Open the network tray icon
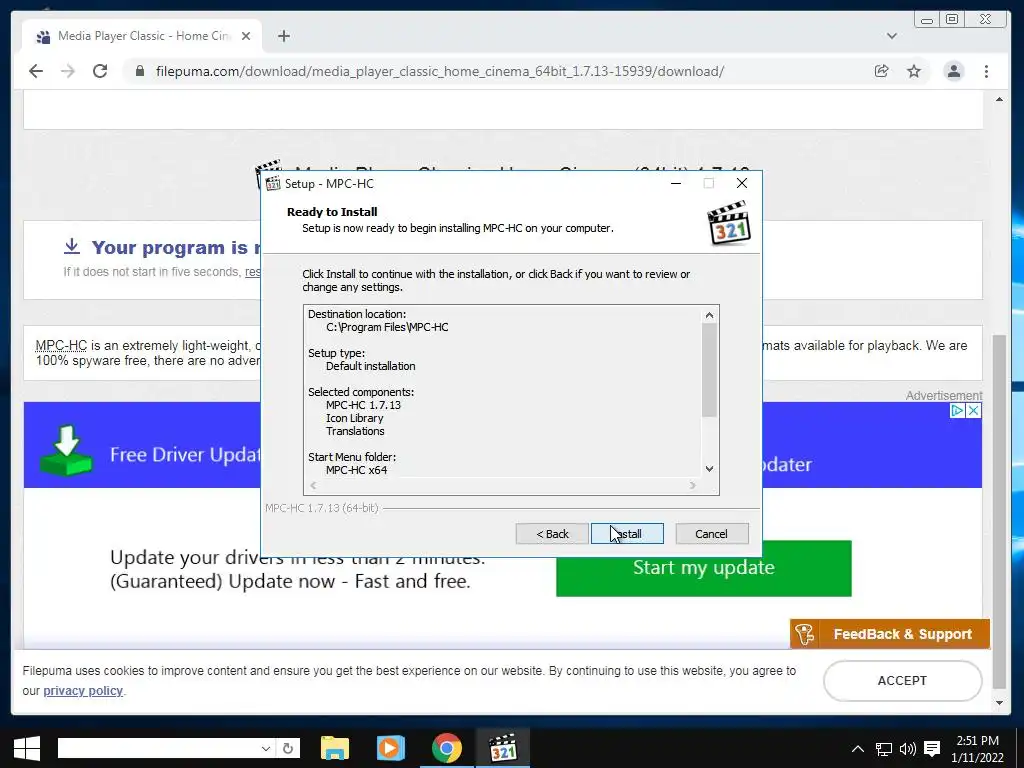Viewport: 1024px width, 768px height. click(x=884, y=748)
